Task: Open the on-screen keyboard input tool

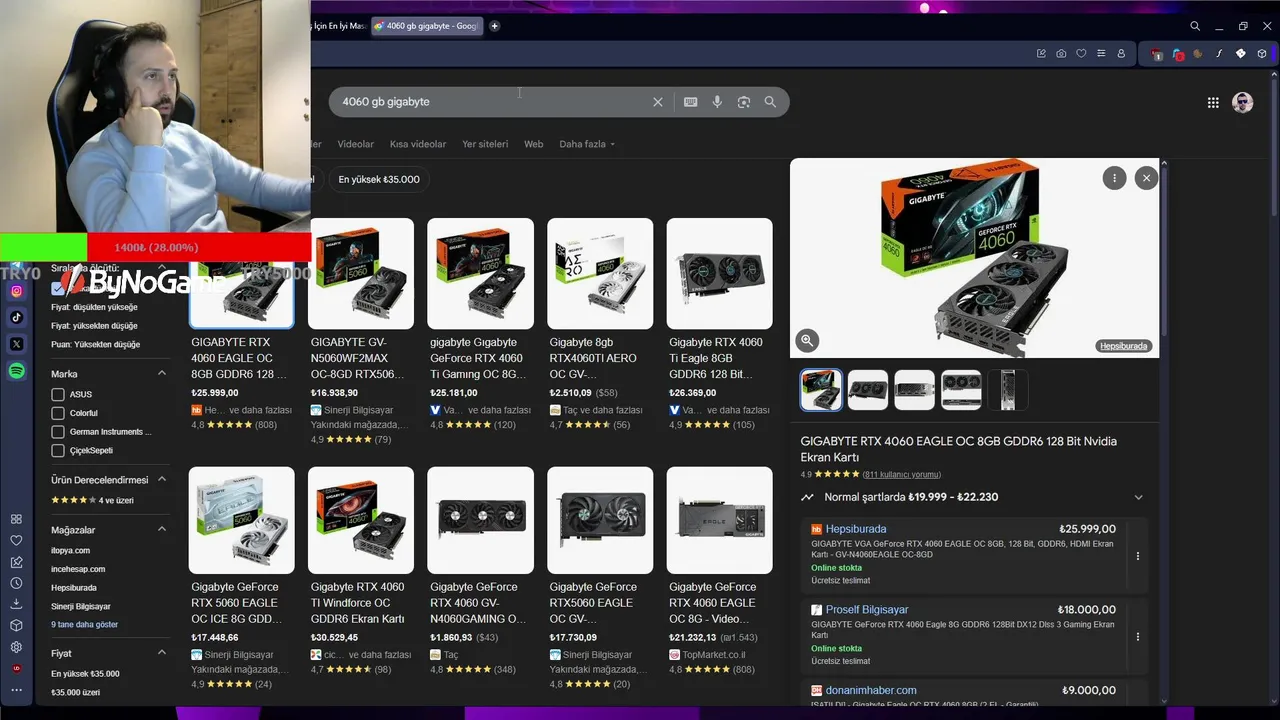Action: coord(690,102)
